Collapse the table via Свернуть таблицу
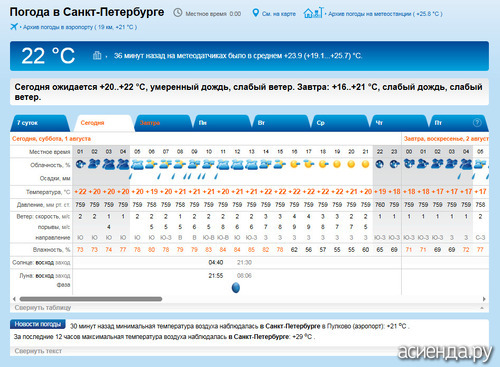 43,307
